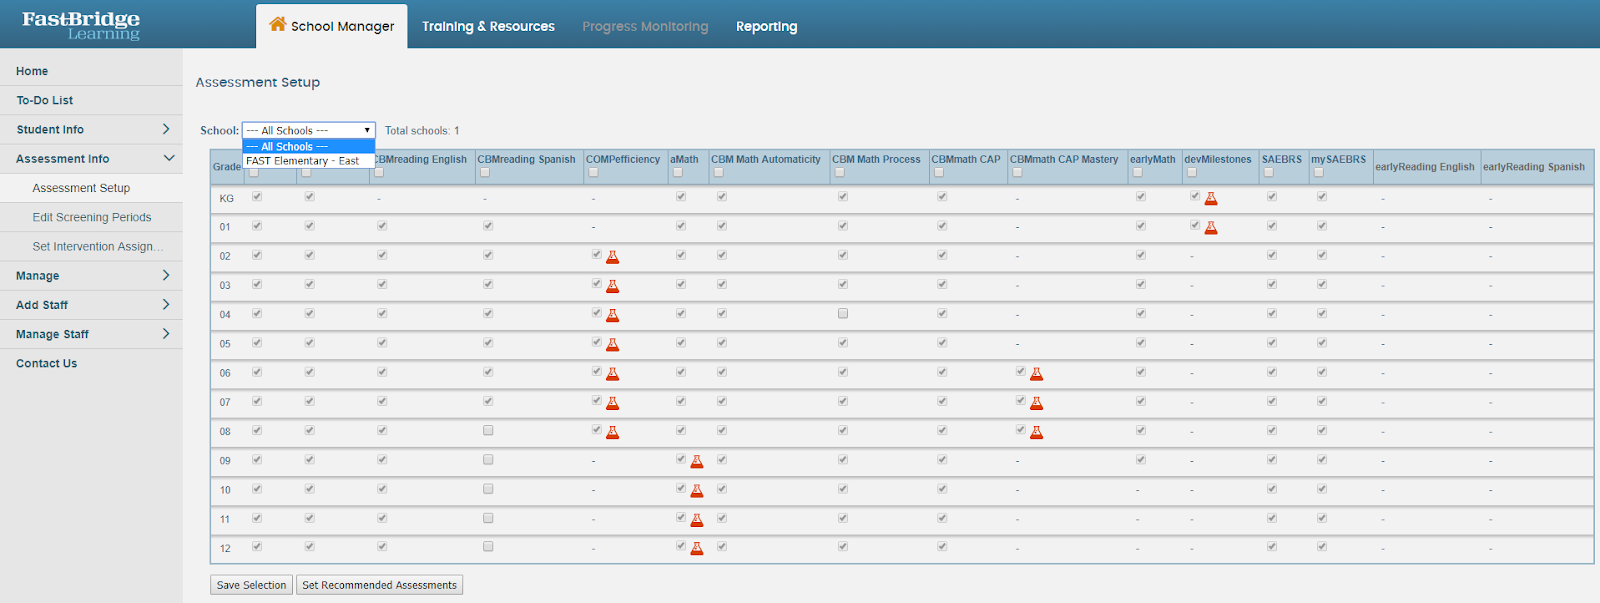
Task: Switch to the School Manager tab
Action: click(332, 26)
